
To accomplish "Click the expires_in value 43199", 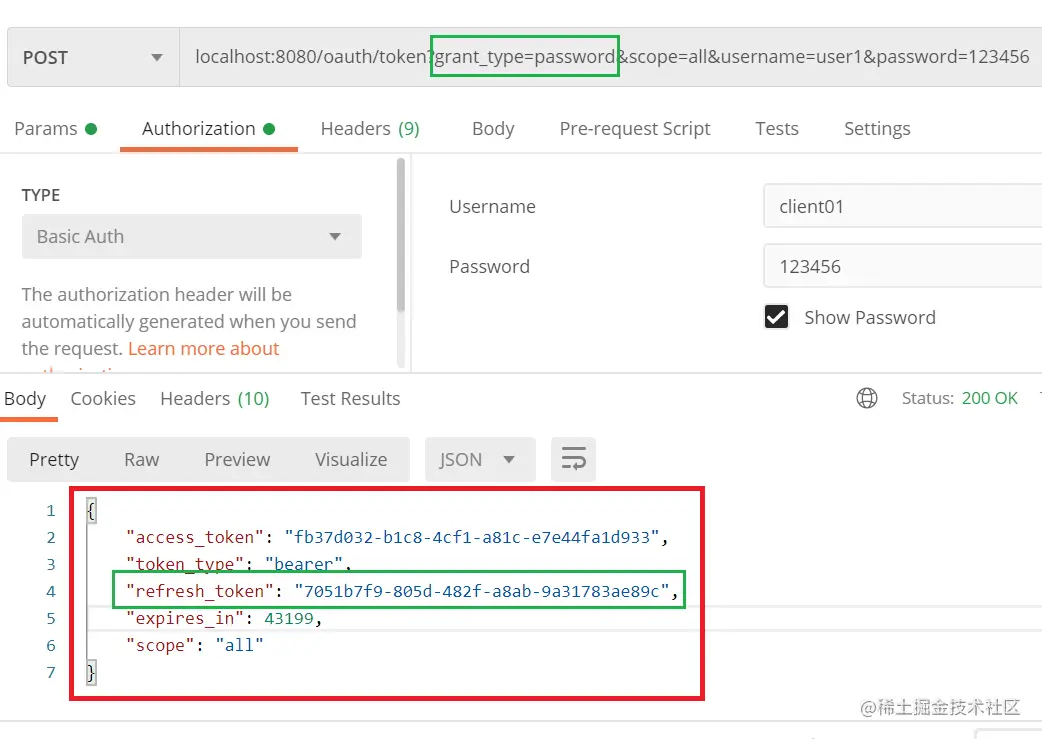I will (288, 619).
